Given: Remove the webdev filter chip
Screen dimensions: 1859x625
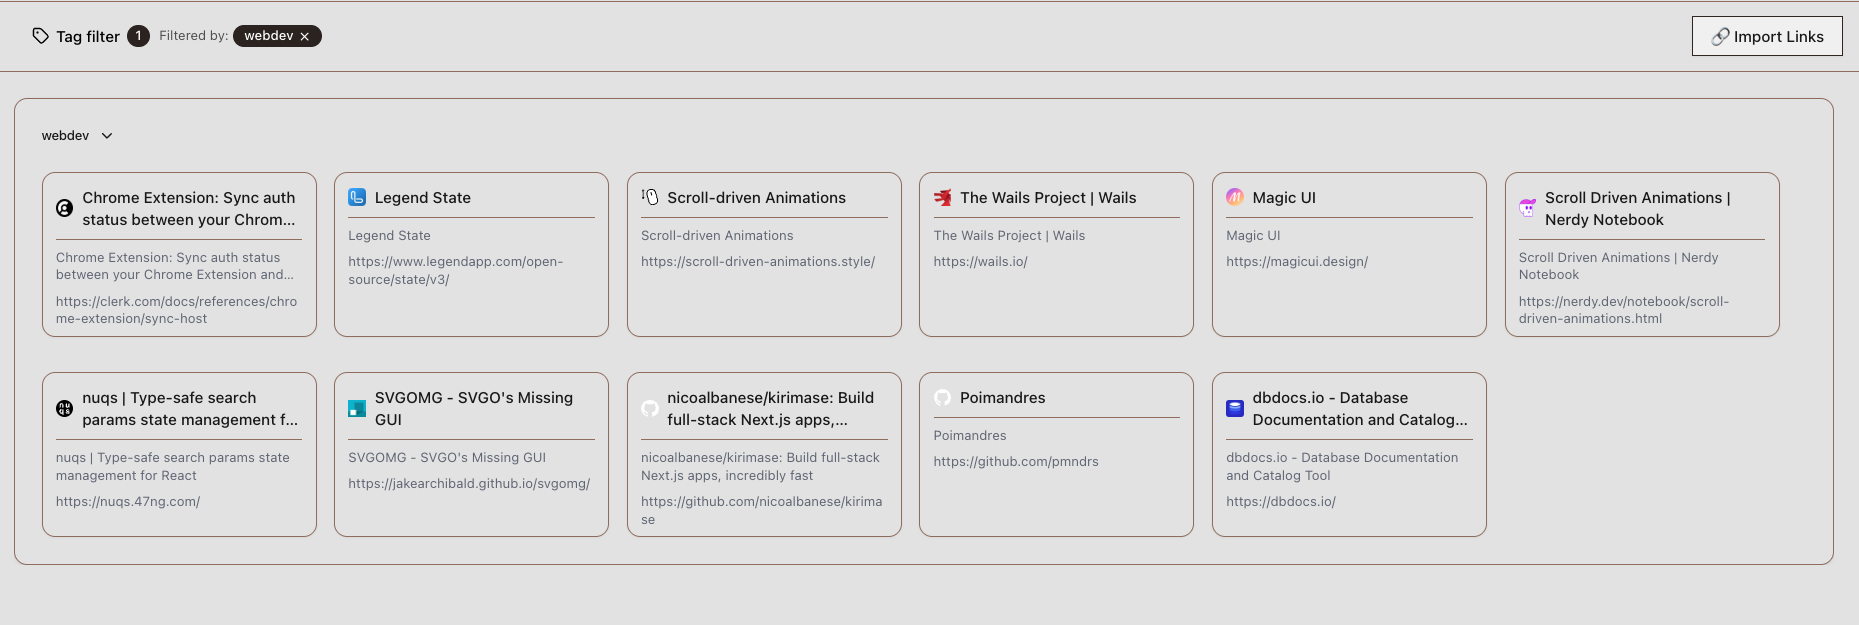Looking at the screenshot, I should (305, 36).
